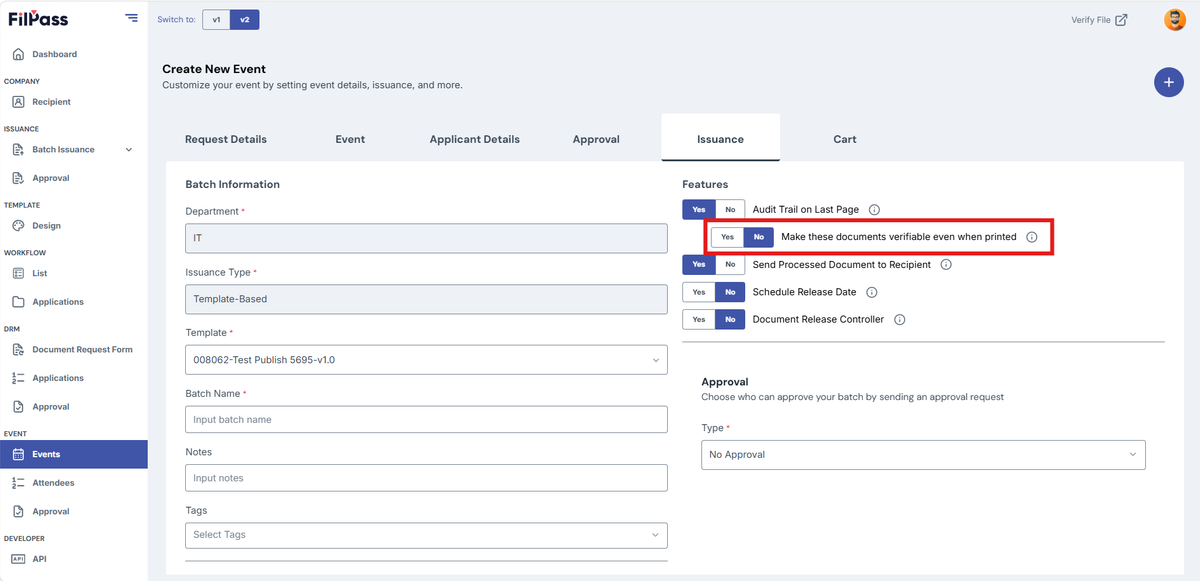Screen dimensions: 1200x581
Task: Set Document Release Controller to Yes
Action: click(699, 320)
